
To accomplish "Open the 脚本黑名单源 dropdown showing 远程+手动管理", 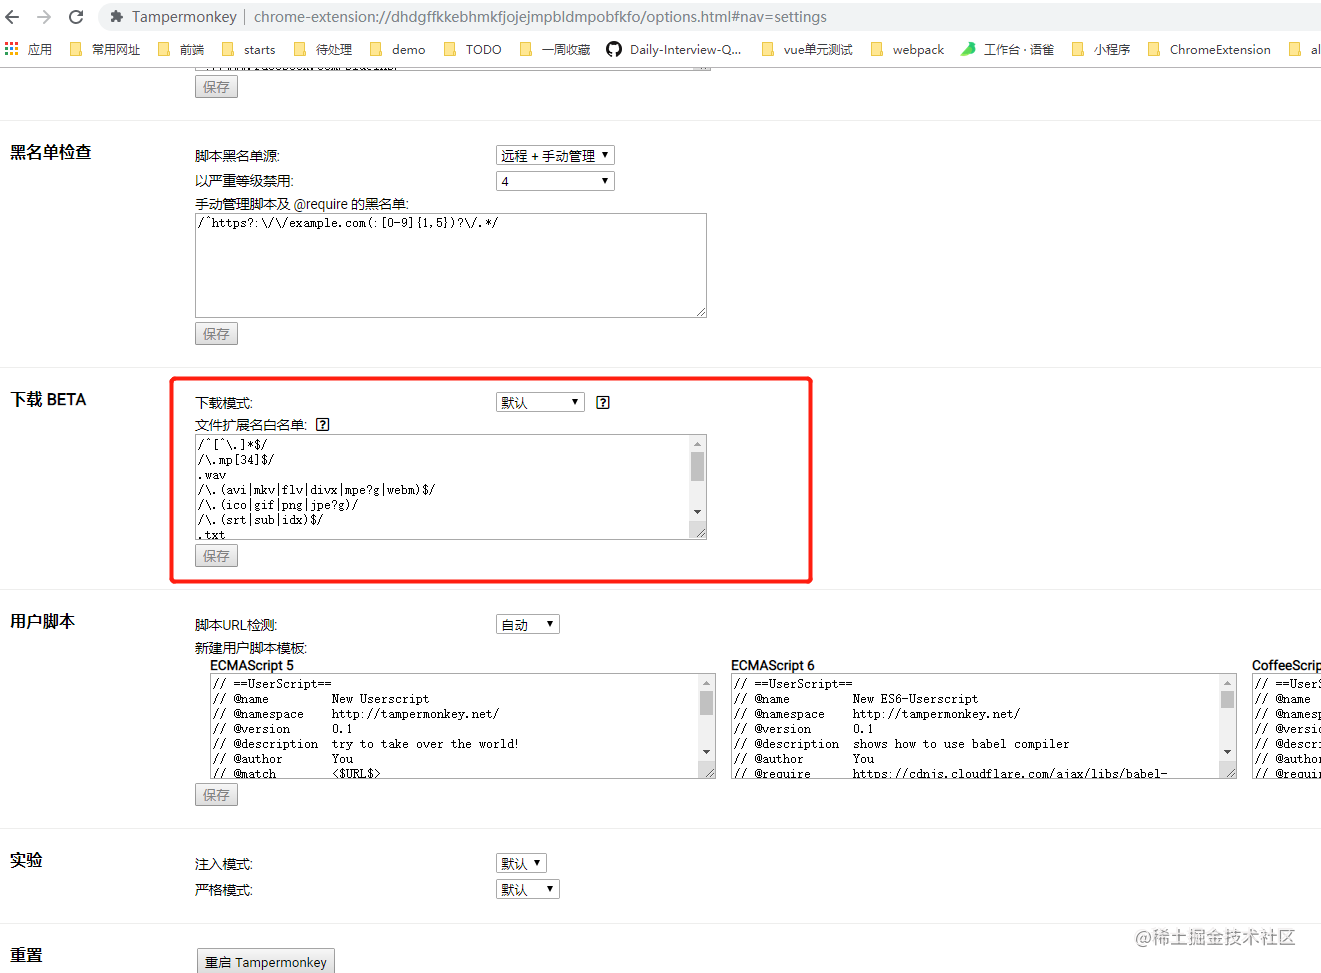I will [x=555, y=155].
